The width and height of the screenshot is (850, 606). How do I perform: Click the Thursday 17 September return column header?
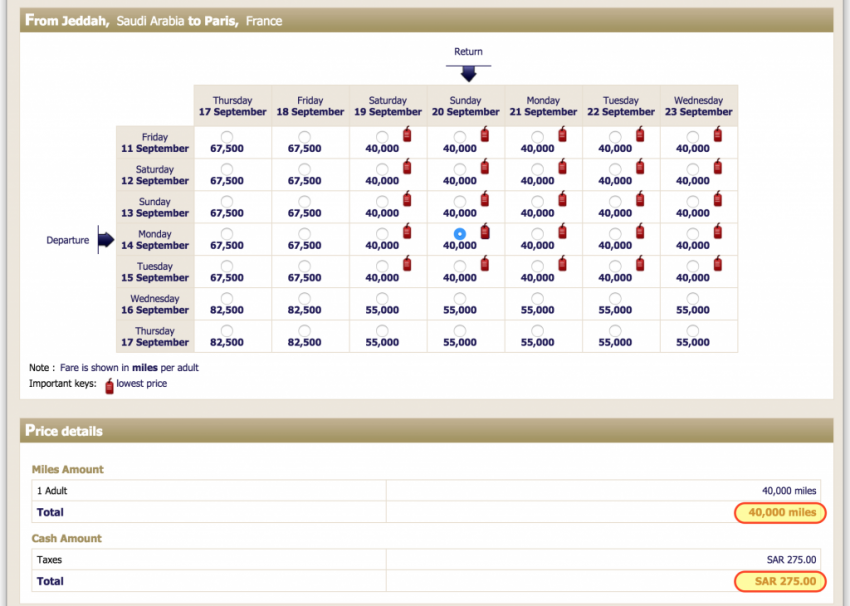pos(232,106)
